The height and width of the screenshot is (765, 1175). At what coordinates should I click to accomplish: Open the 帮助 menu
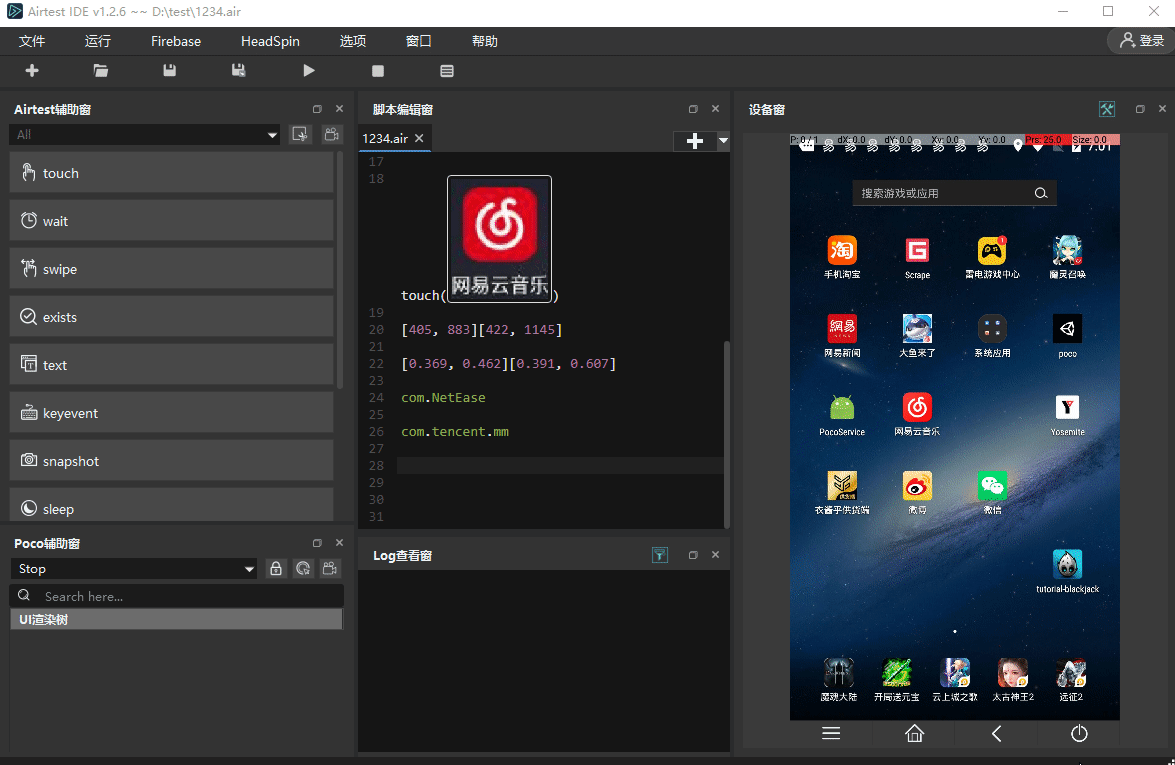coord(484,41)
